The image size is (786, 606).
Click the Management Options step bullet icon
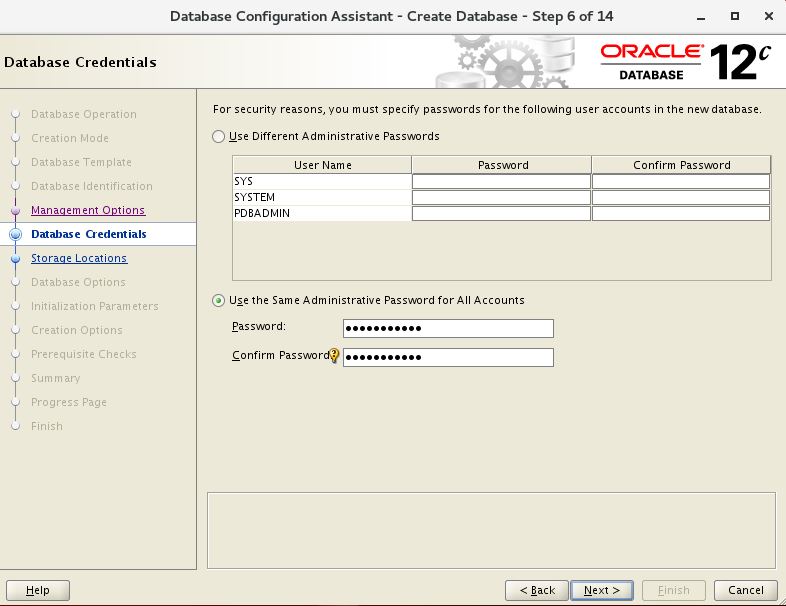click(16, 210)
